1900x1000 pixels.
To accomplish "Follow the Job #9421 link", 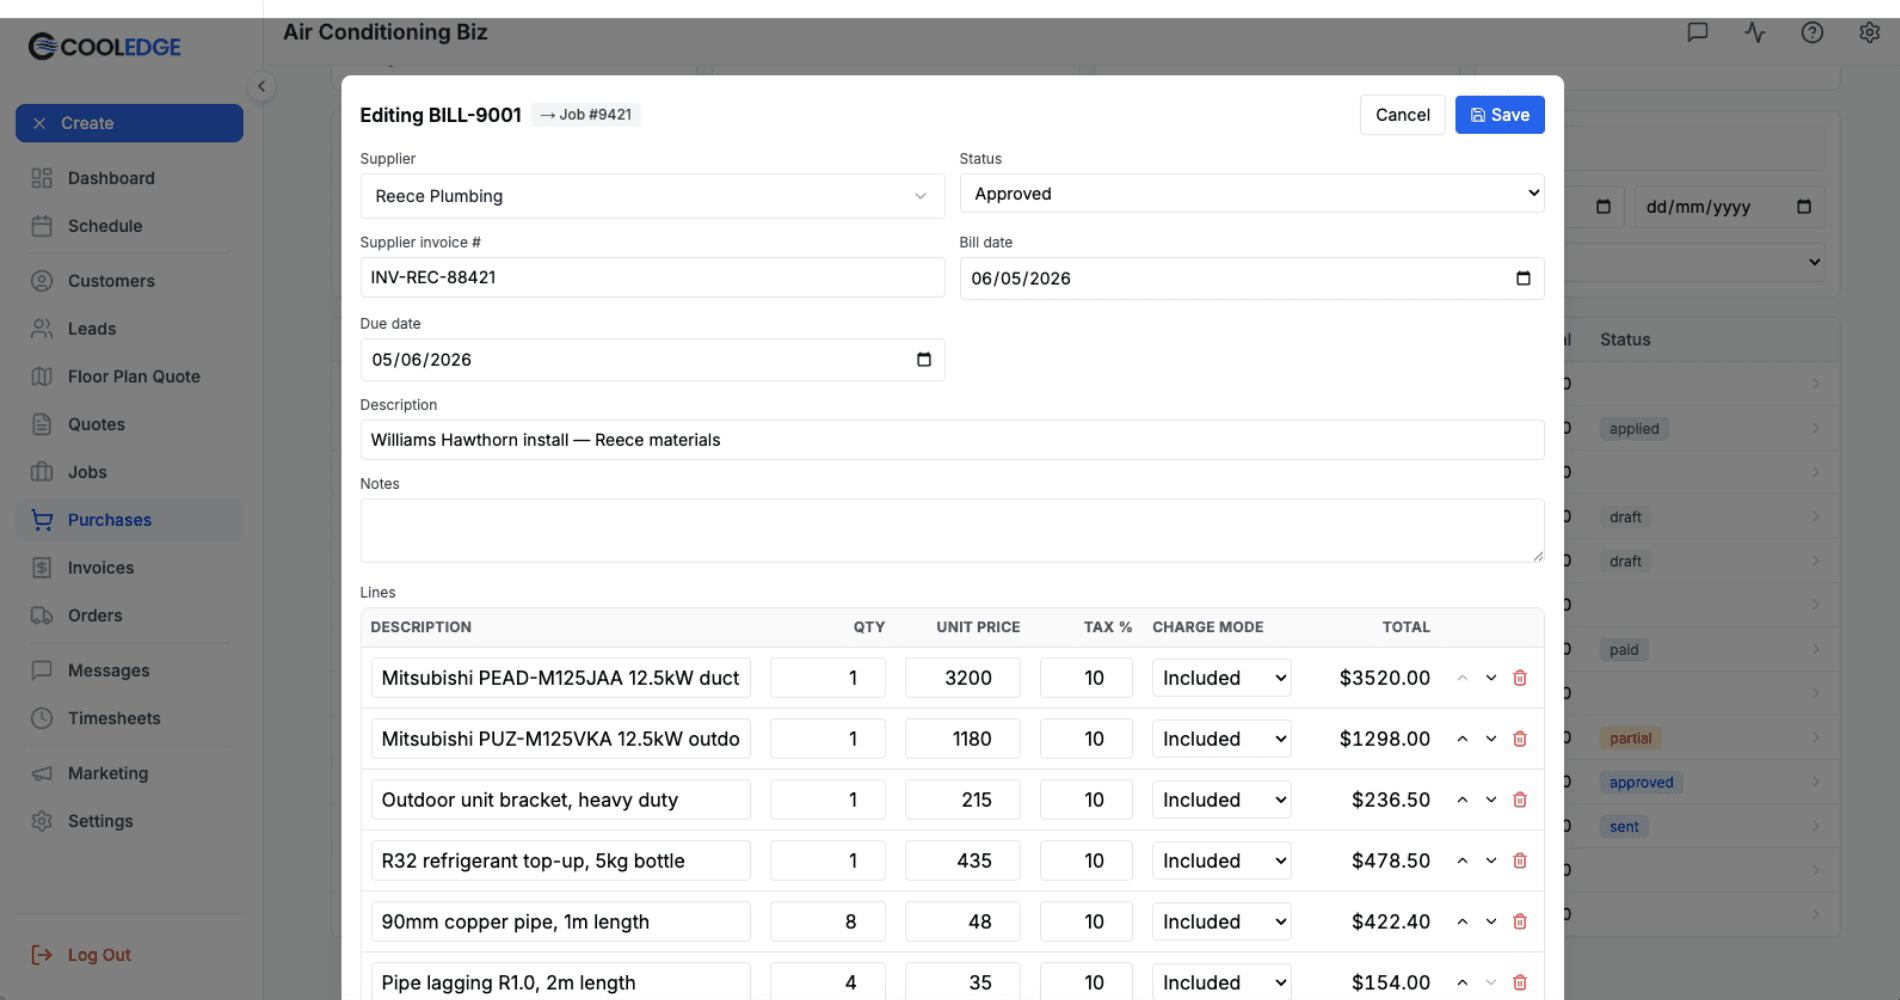I will coord(586,115).
